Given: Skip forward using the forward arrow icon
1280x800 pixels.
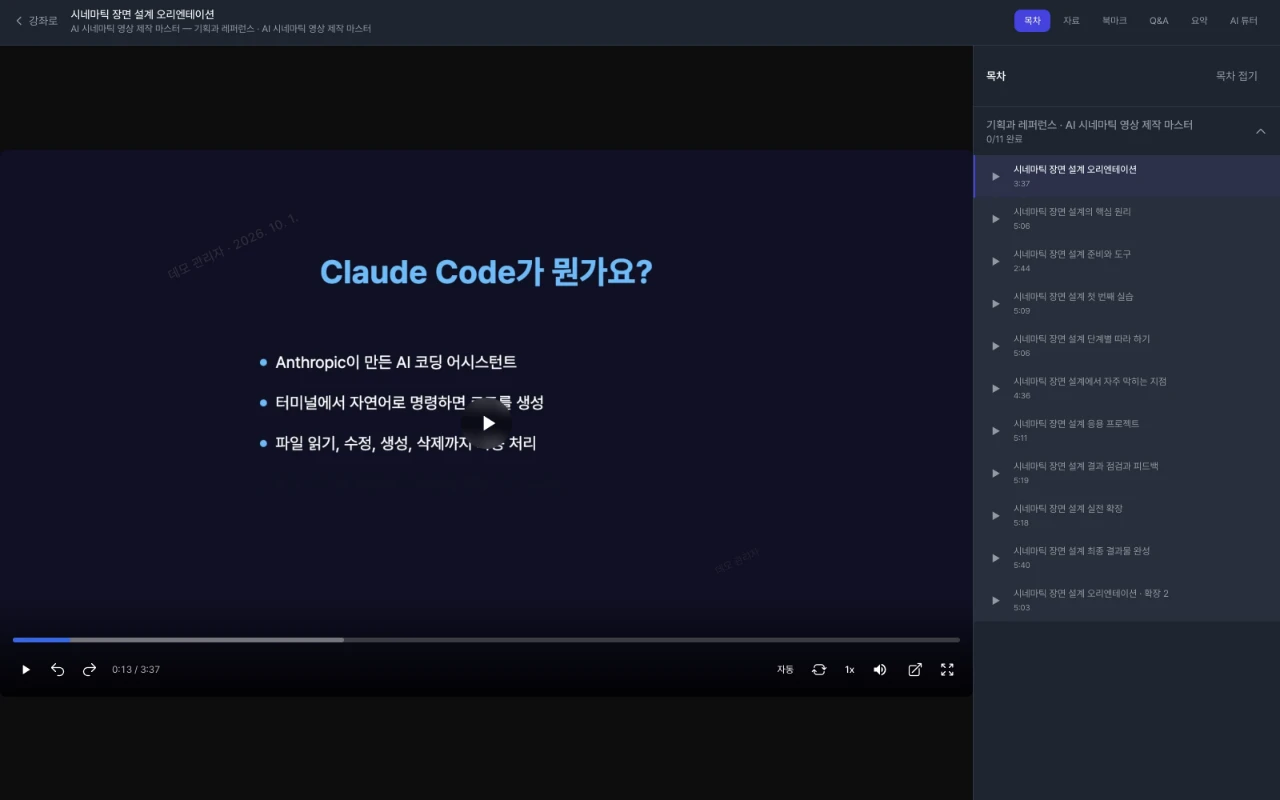Looking at the screenshot, I should pyautogui.click(x=89, y=670).
